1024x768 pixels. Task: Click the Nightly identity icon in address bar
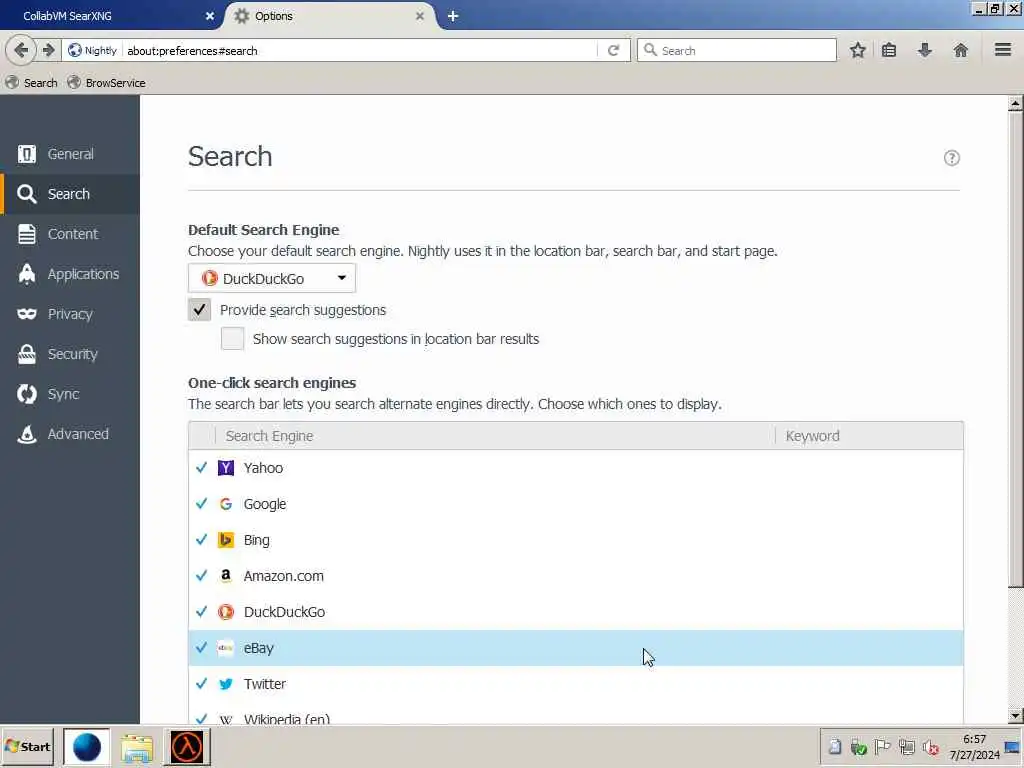[93, 50]
